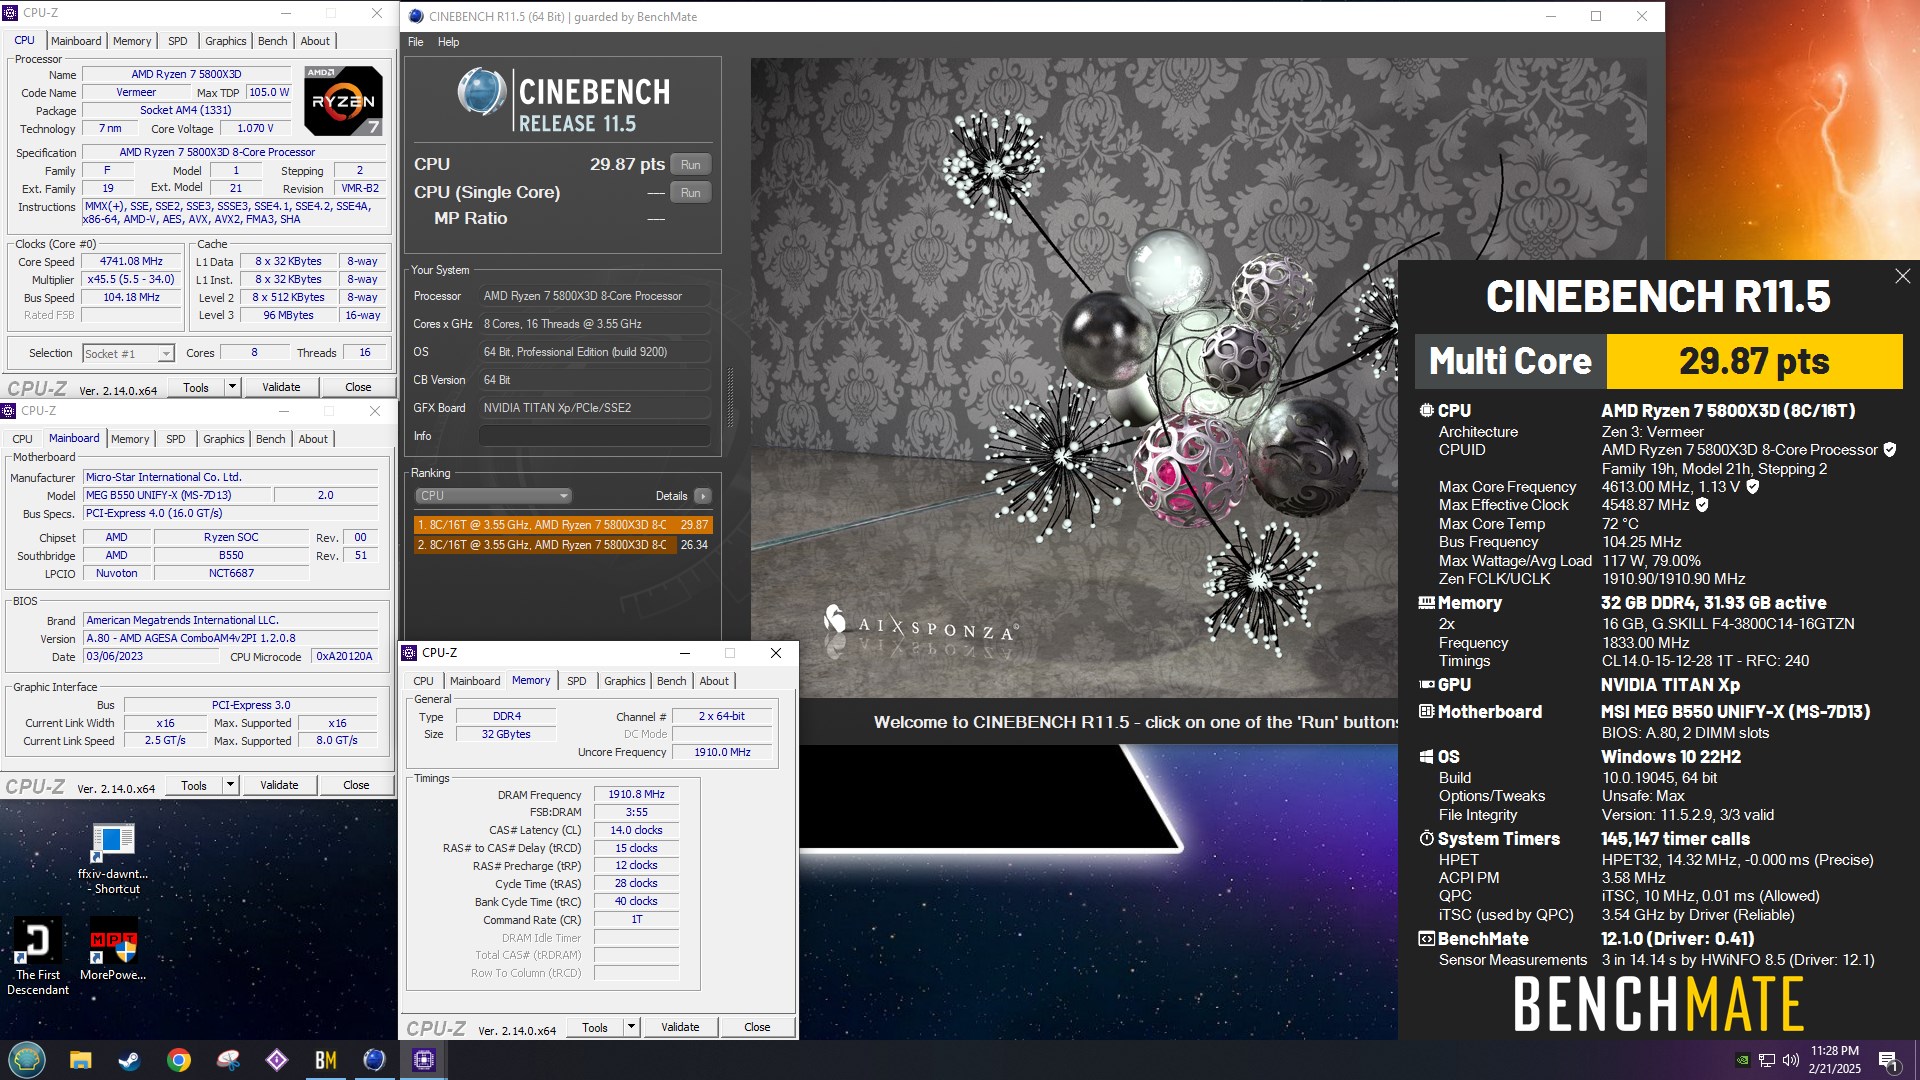Click the CPU section icon in BenchMate panel
Screen dimensions: 1920x1080
pos(1426,411)
